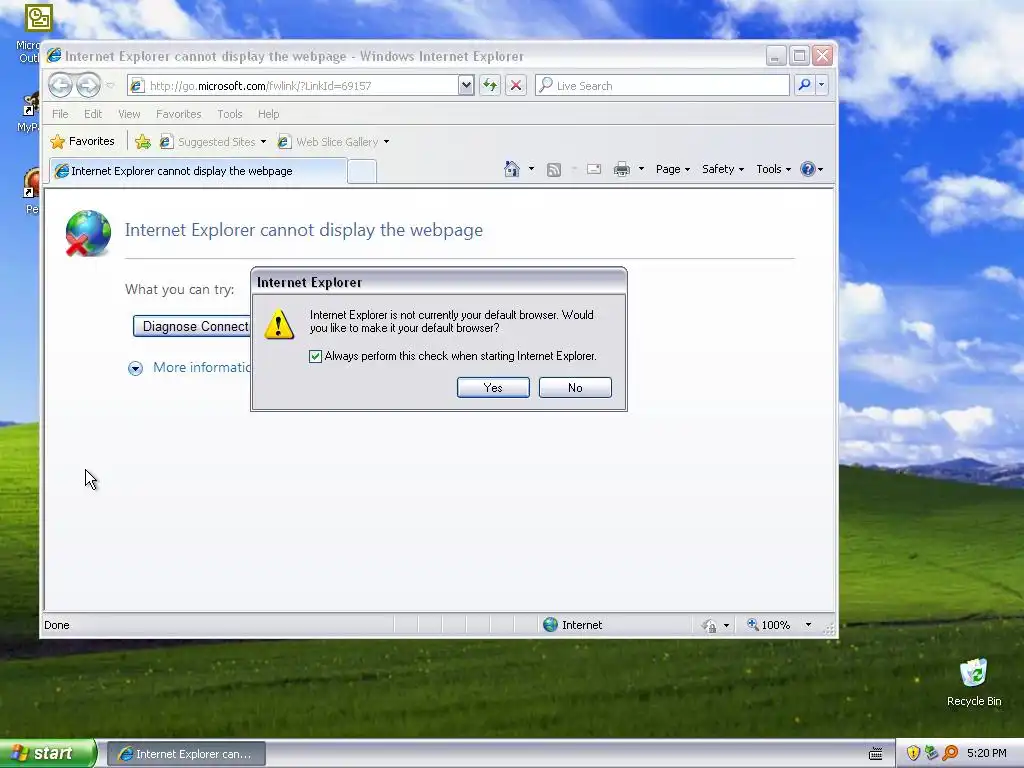1024x768 pixels.
Task: Select the 'Internet Explorer cannot display the webpage' tab
Action: (x=198, y=171)
